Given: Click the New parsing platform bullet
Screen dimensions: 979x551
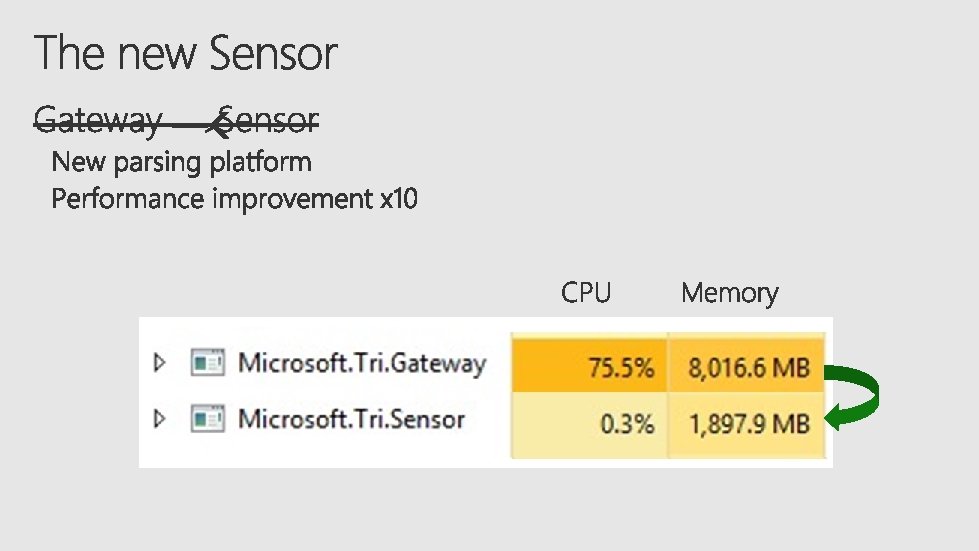Looking at the screenshot, I should tap(181, 161).
